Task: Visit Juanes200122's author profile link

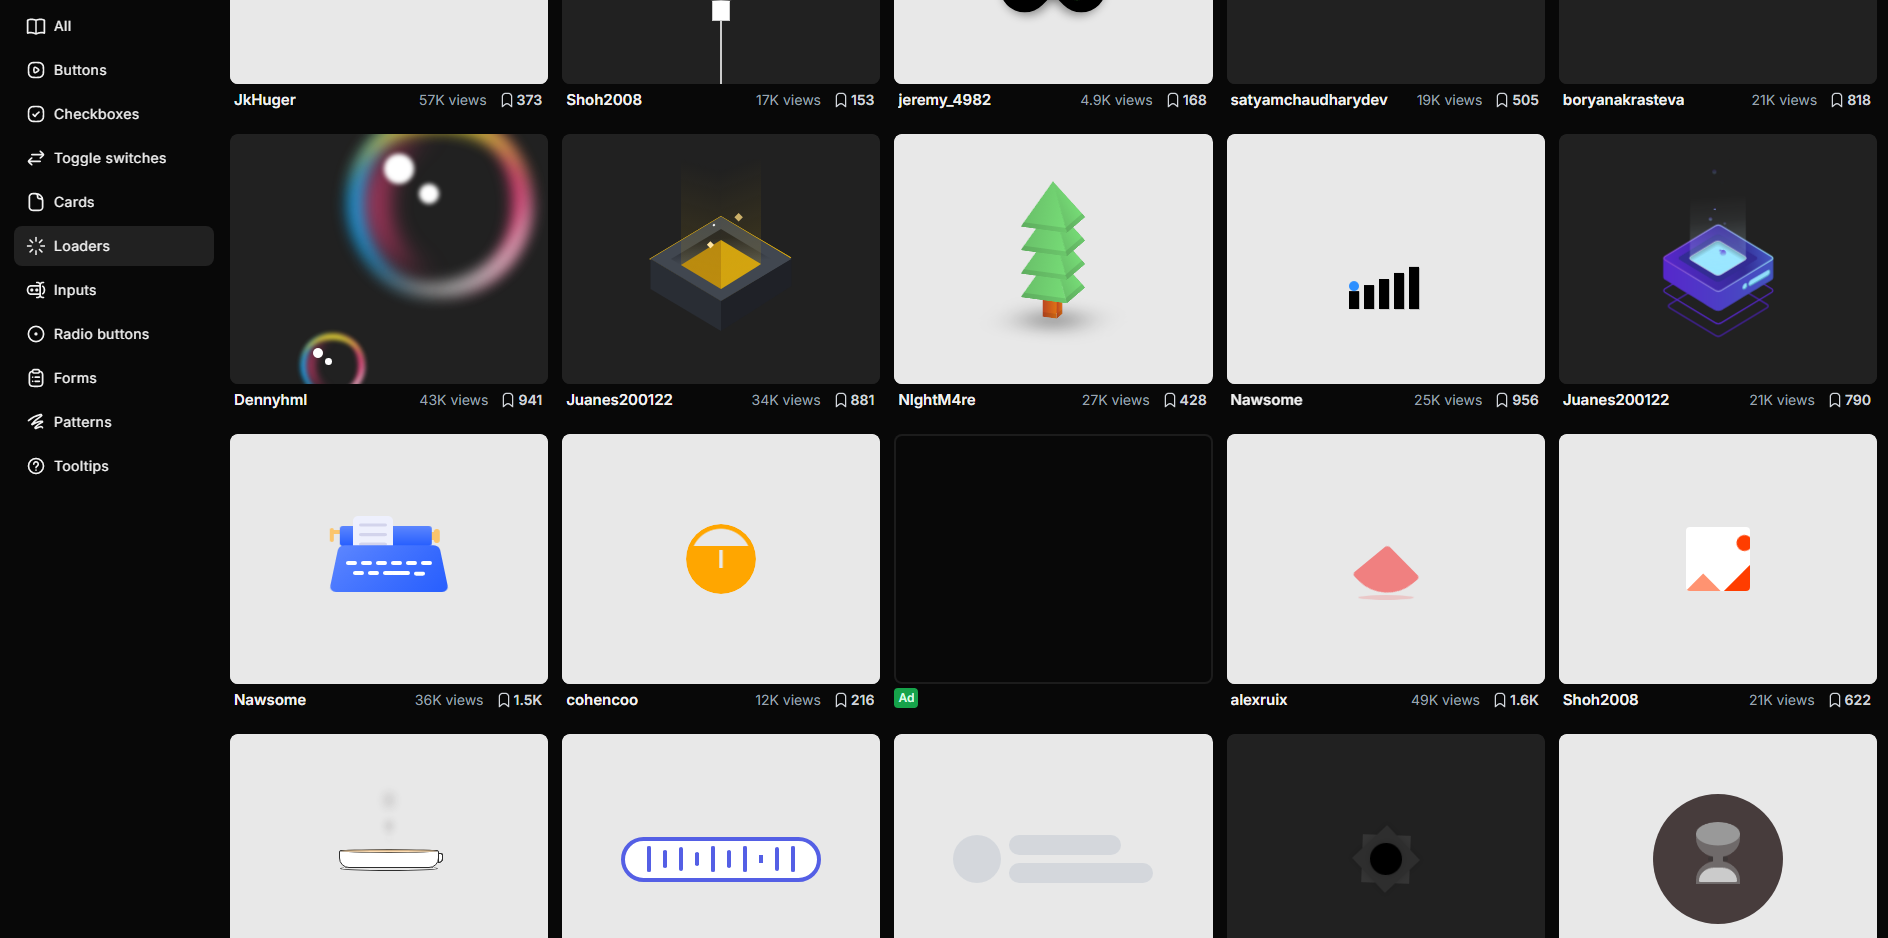Action: (x=619, y=400)
